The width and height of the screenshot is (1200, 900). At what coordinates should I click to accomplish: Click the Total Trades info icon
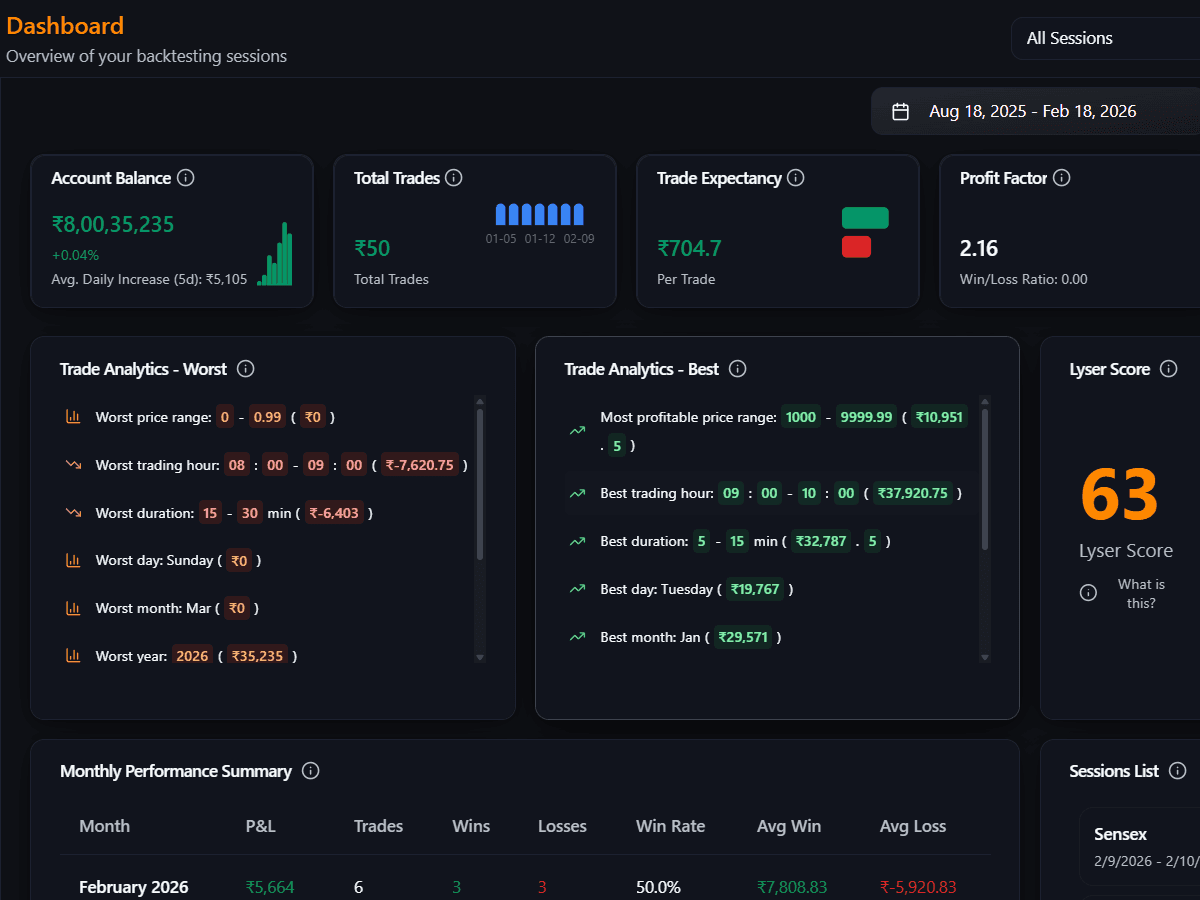point(454,178)
